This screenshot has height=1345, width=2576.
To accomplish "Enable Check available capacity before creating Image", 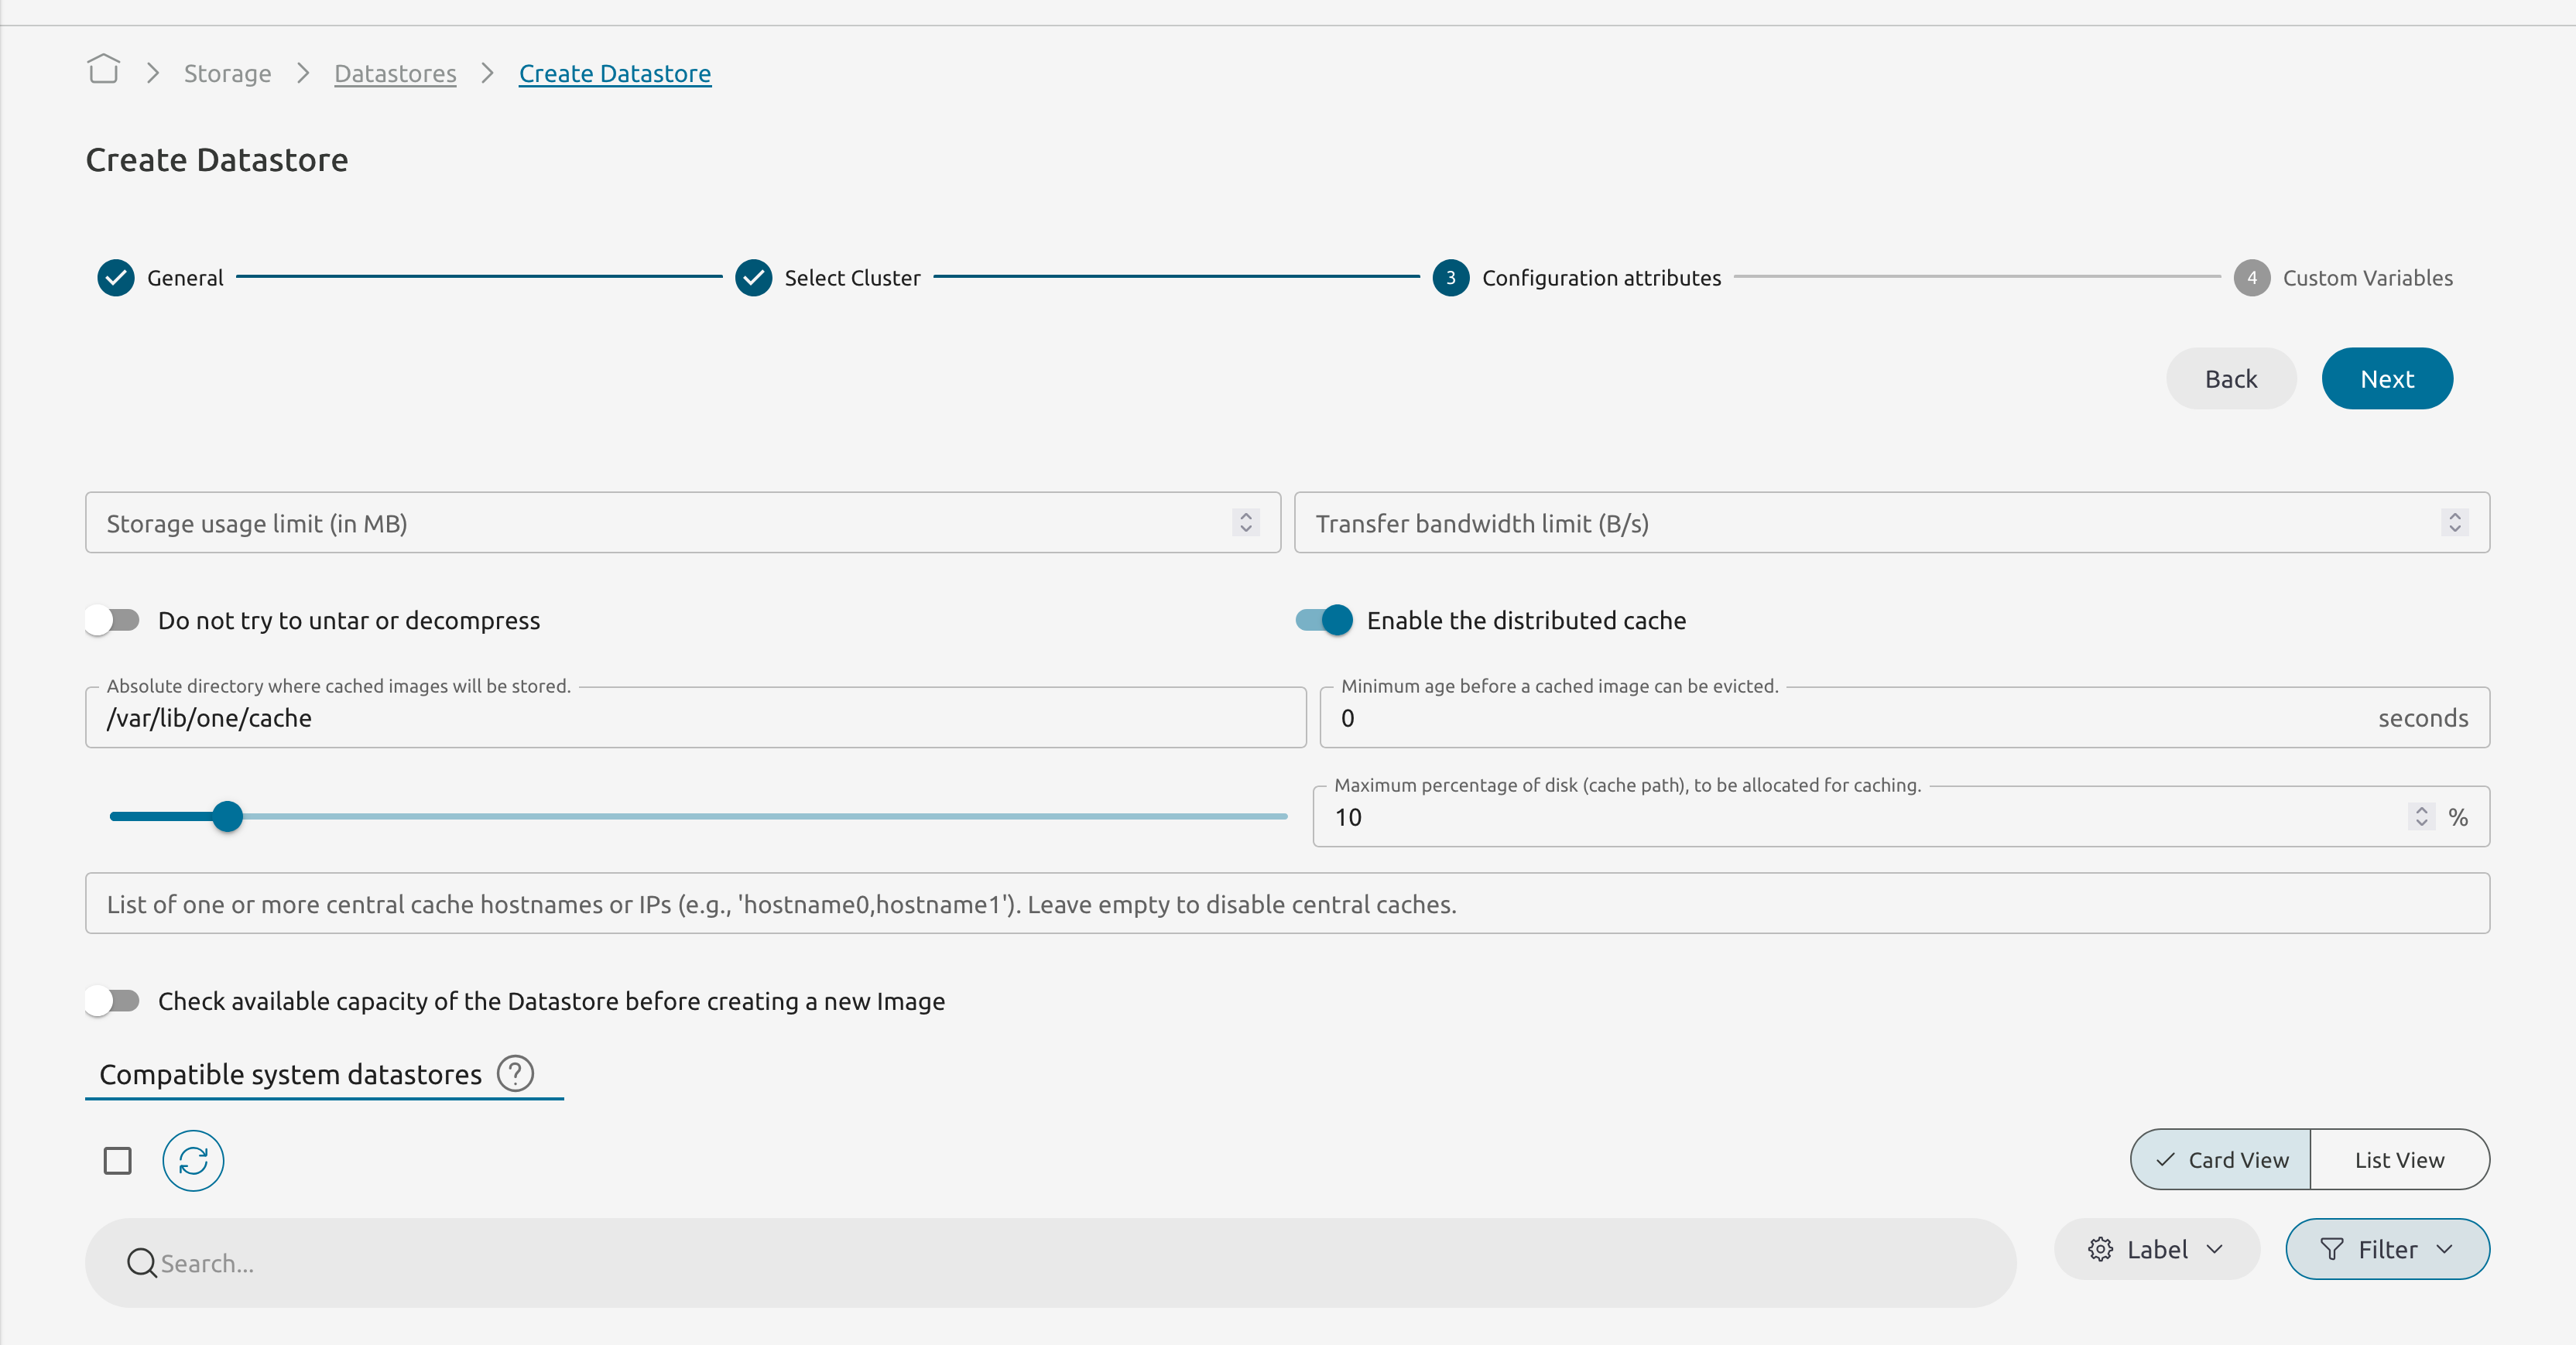I will 112,1001.
